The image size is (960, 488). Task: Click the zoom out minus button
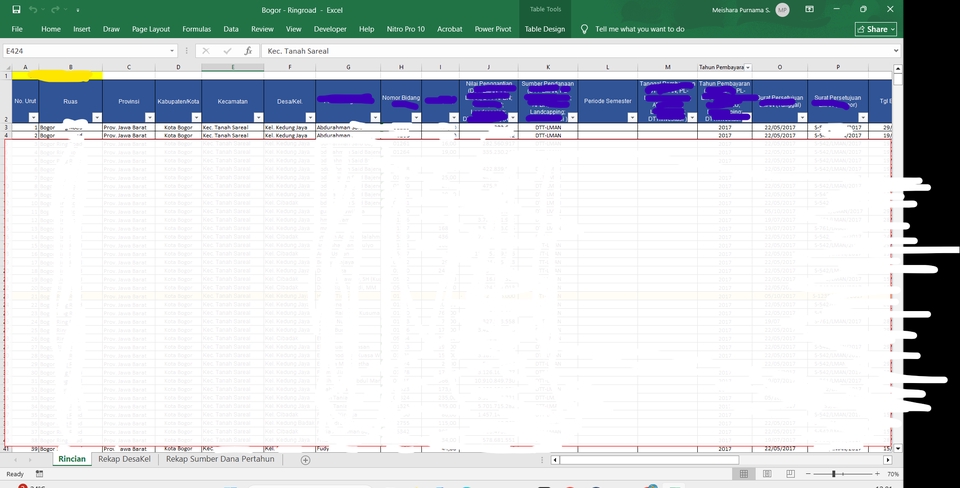[x=809, y=474]
